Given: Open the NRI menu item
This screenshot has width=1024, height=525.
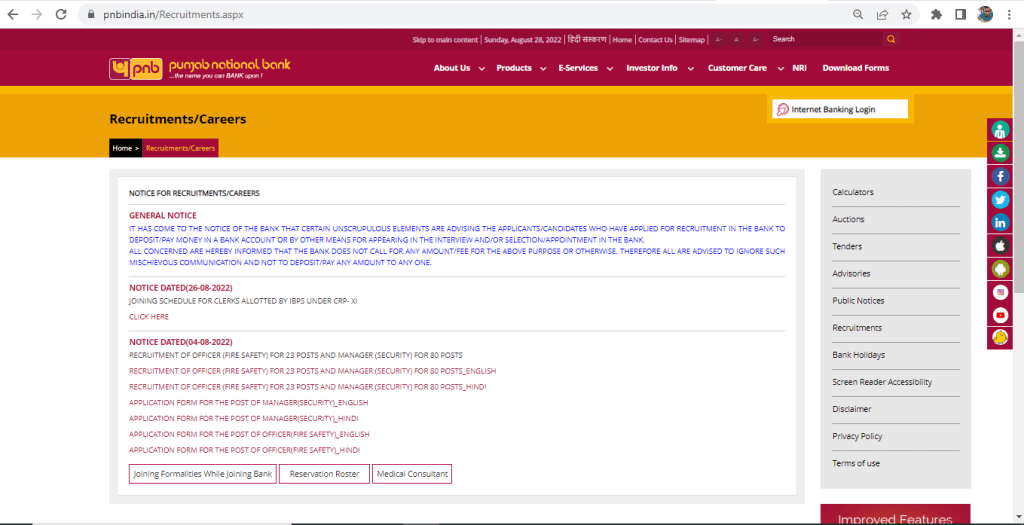Looking at the screenshot, I should point(799,68).
